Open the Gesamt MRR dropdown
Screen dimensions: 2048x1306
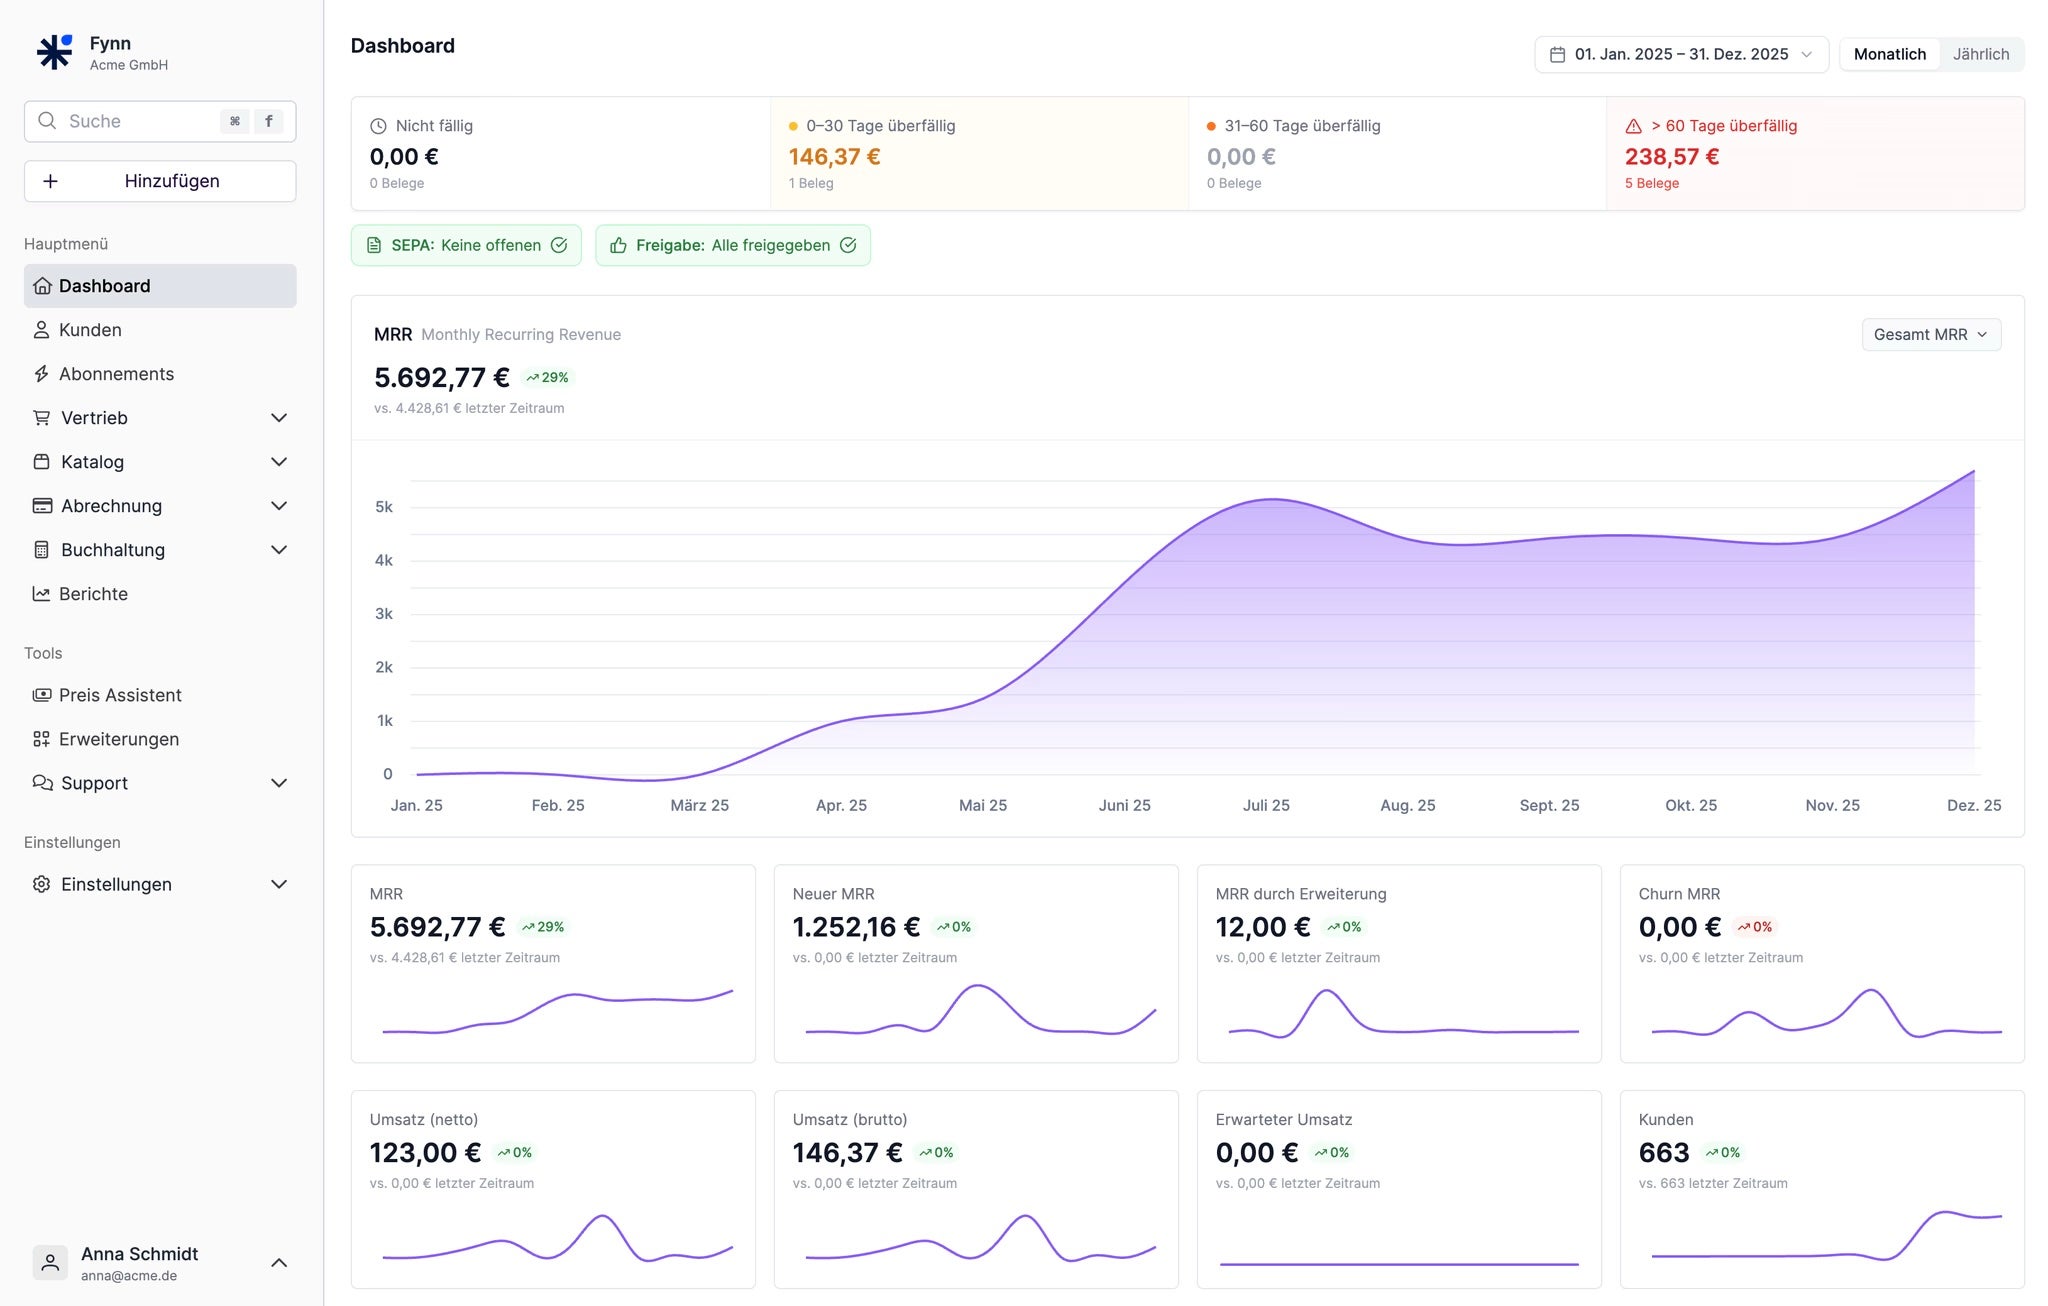coord(1930,334)
